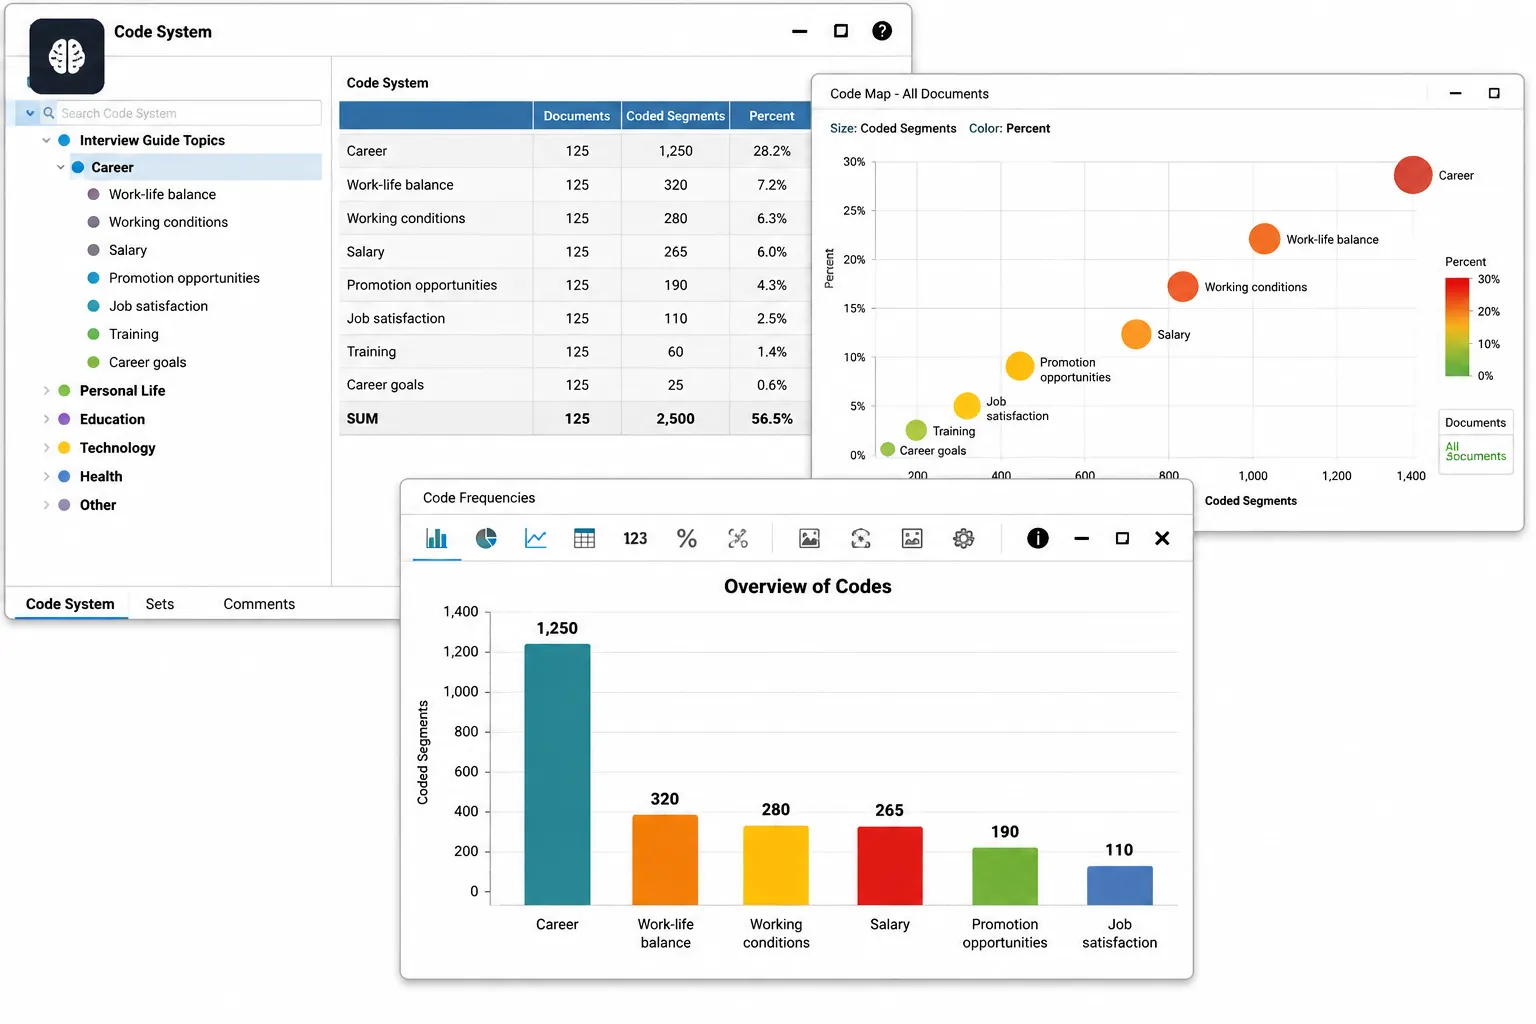The image size is (1536, 1024).
Task: Click the SUM row label in the table
Action: [x=362, y=419]
